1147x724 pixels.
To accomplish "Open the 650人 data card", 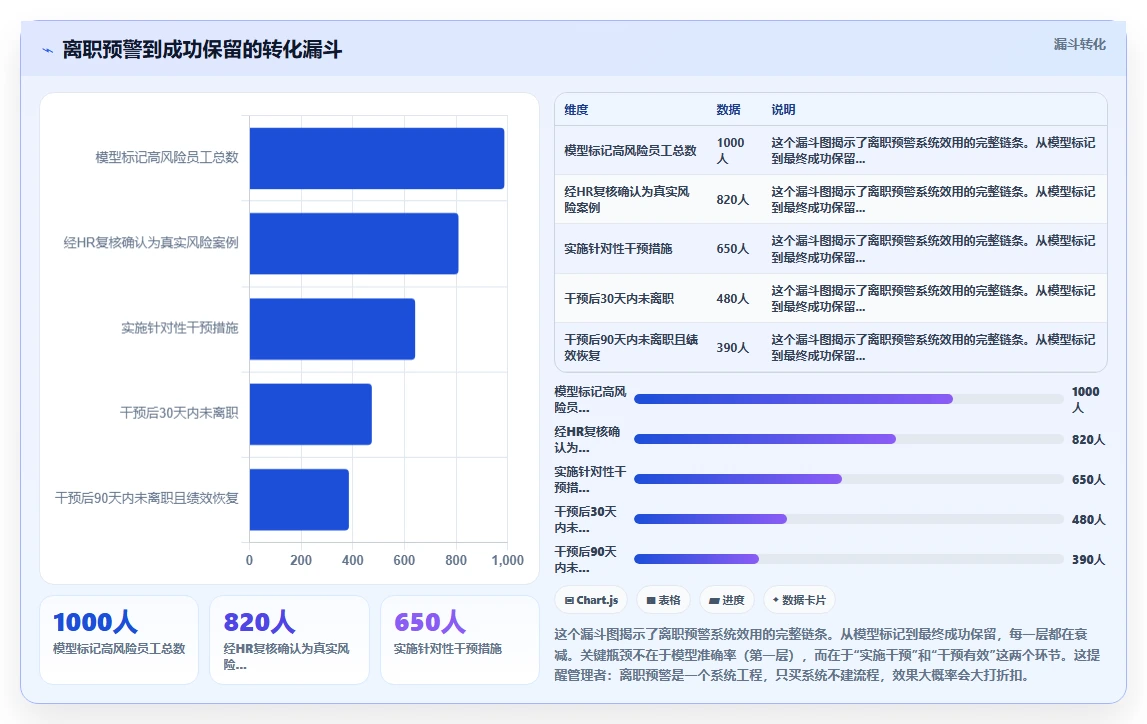I will pyautogui.click(x=459, y=640).
